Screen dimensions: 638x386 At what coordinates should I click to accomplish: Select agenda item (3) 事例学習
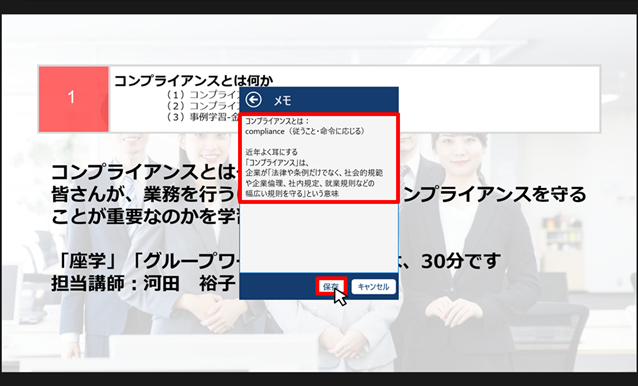click(x=203, y=117)
